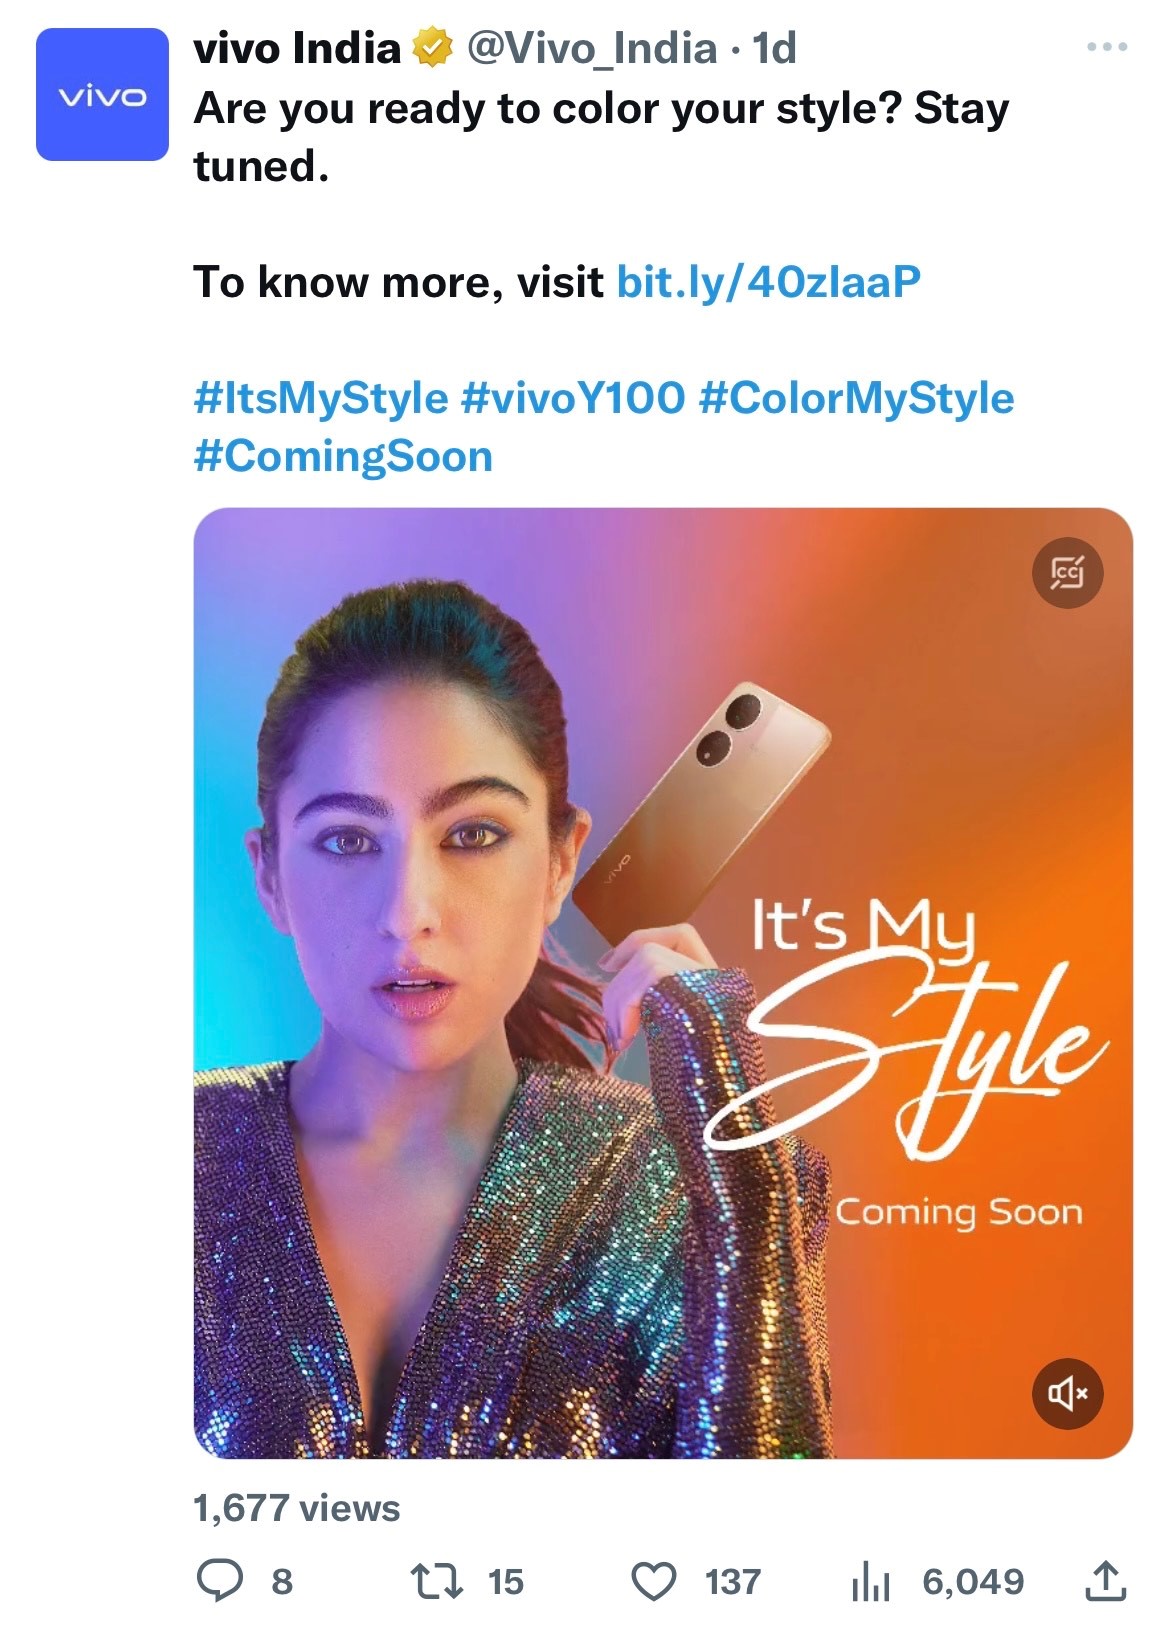Tap the retweet arrows icon
Viewport: 1170px width, 1637px height.
point(437,1581)
